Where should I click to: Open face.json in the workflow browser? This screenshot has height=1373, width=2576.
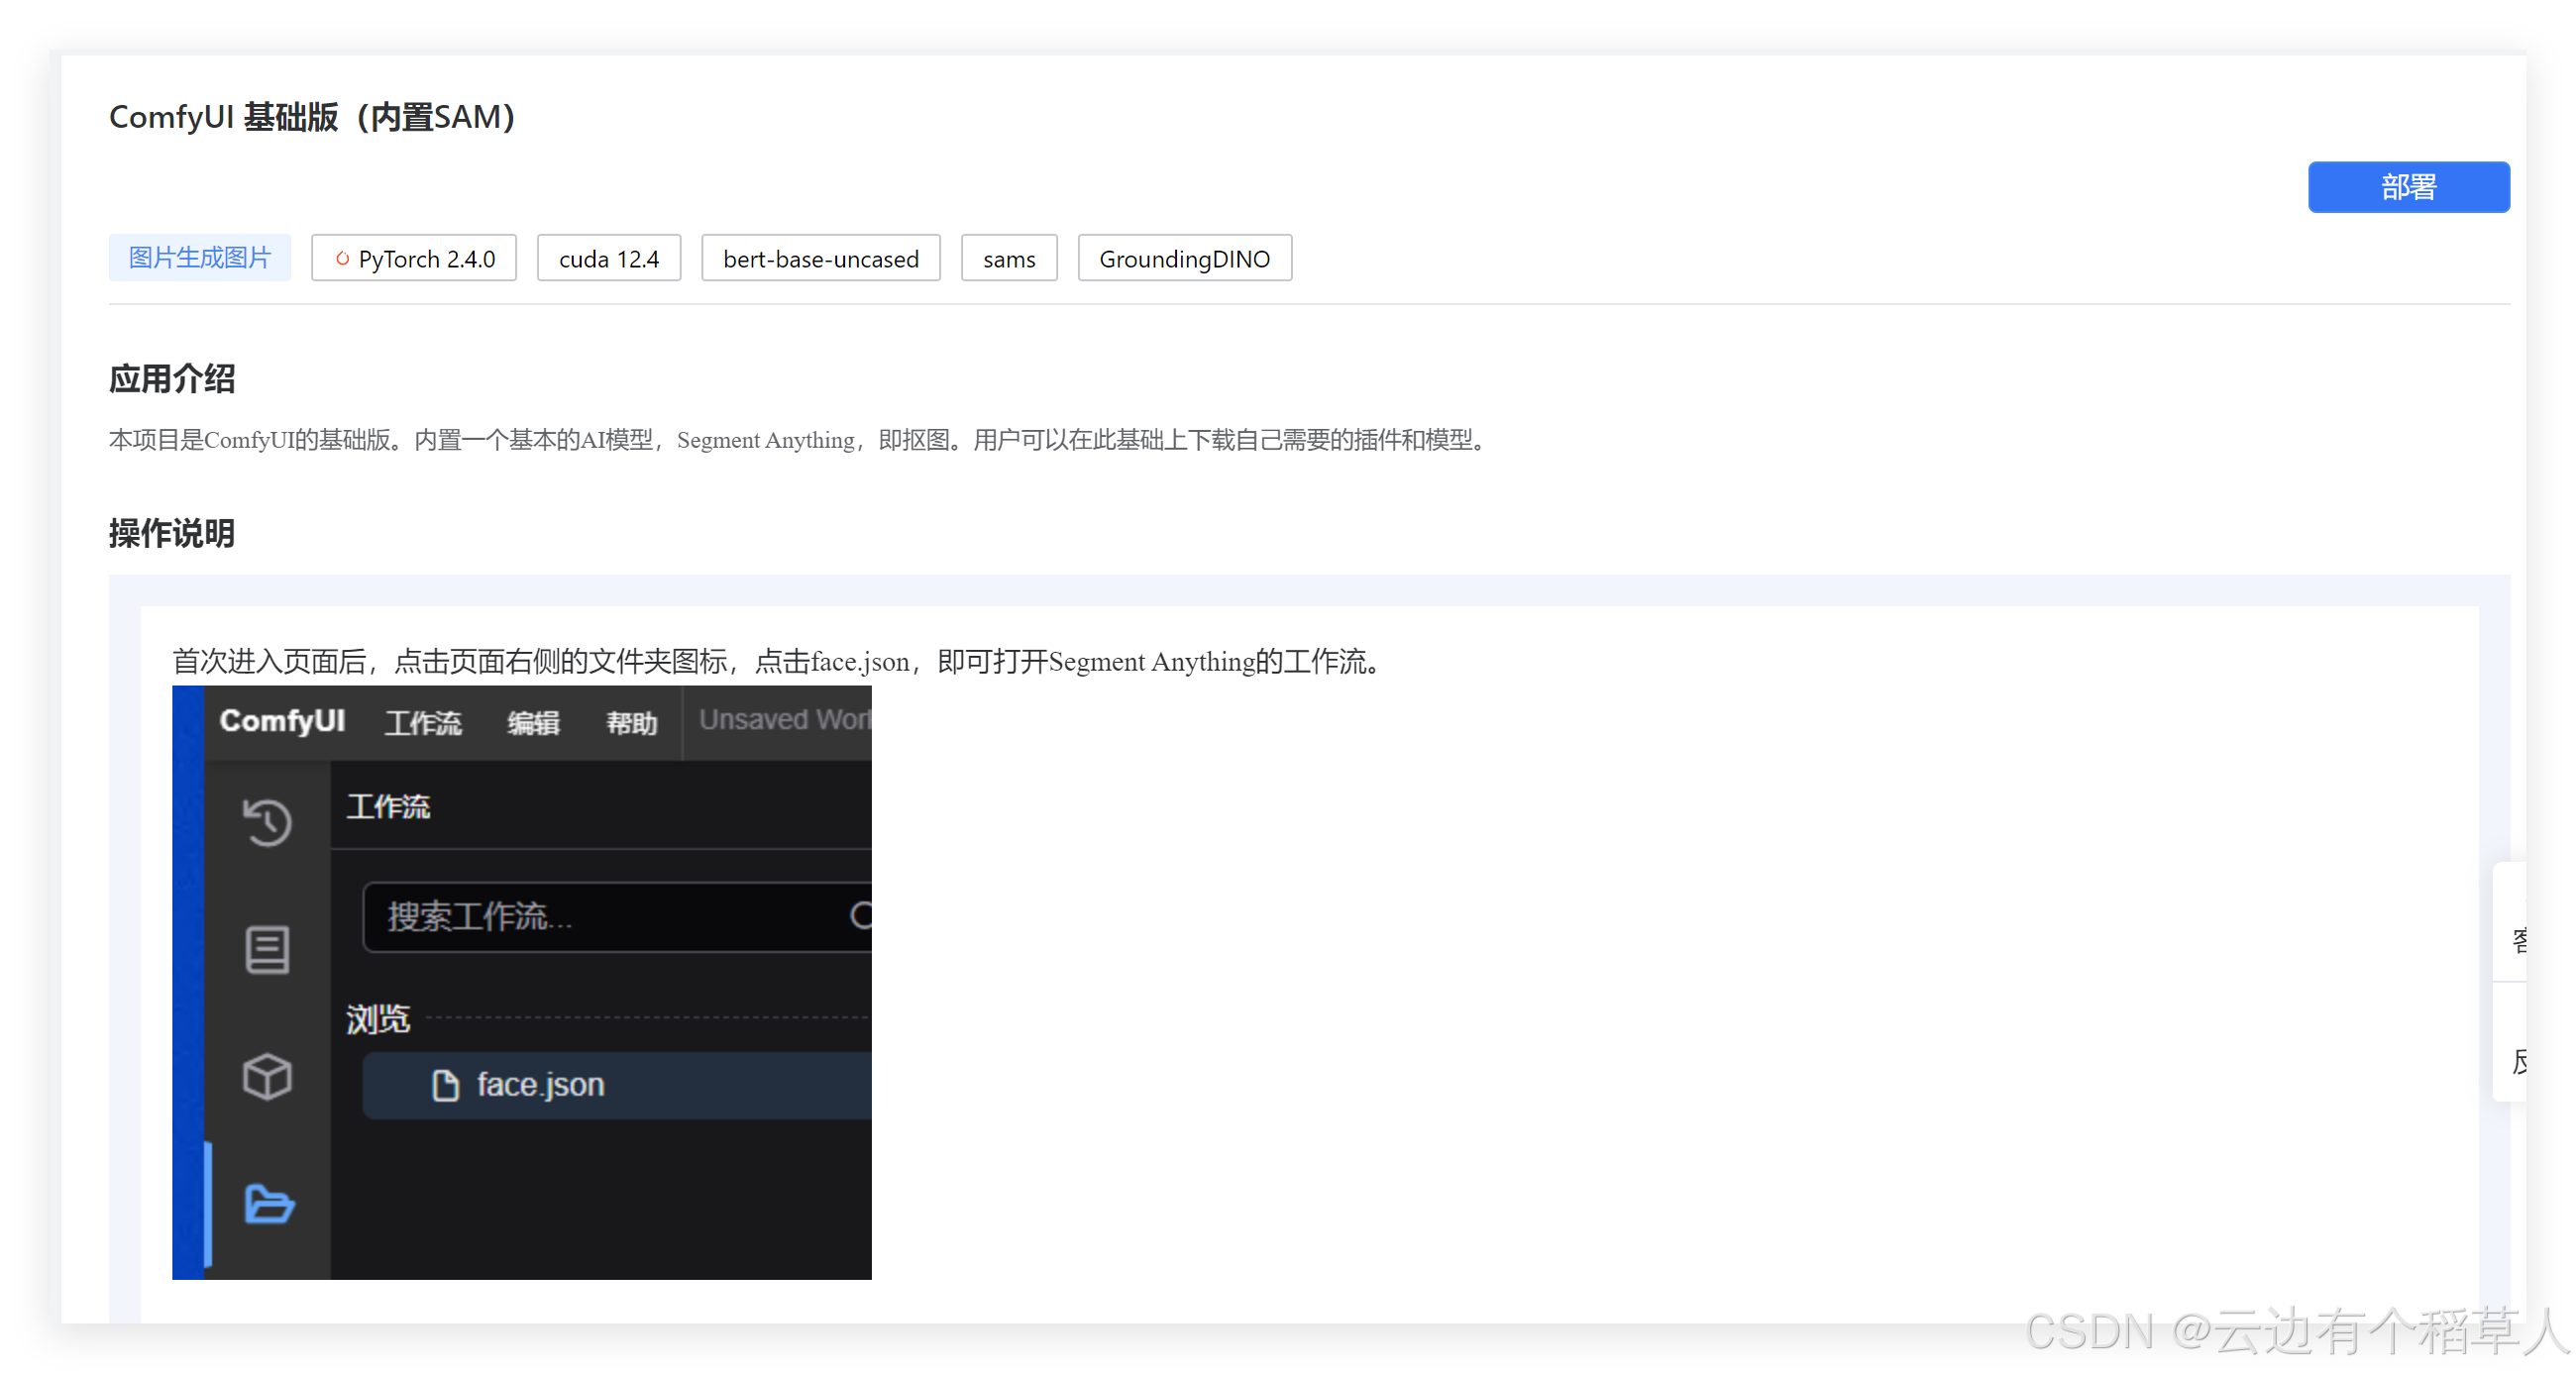click(x=541, y=1085)
